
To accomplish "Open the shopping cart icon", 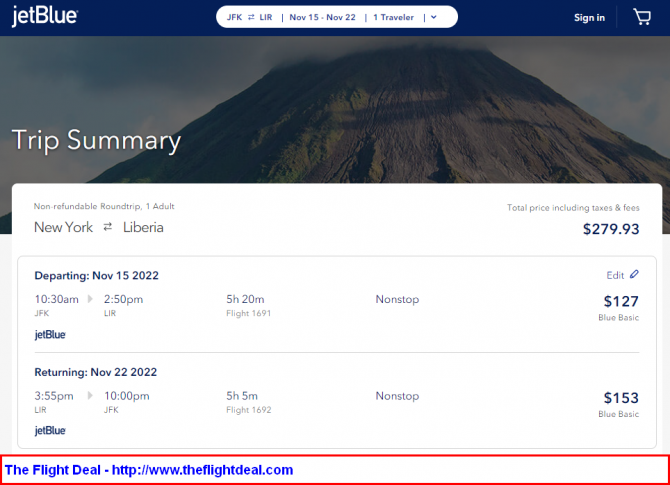I will pos(642,17).
